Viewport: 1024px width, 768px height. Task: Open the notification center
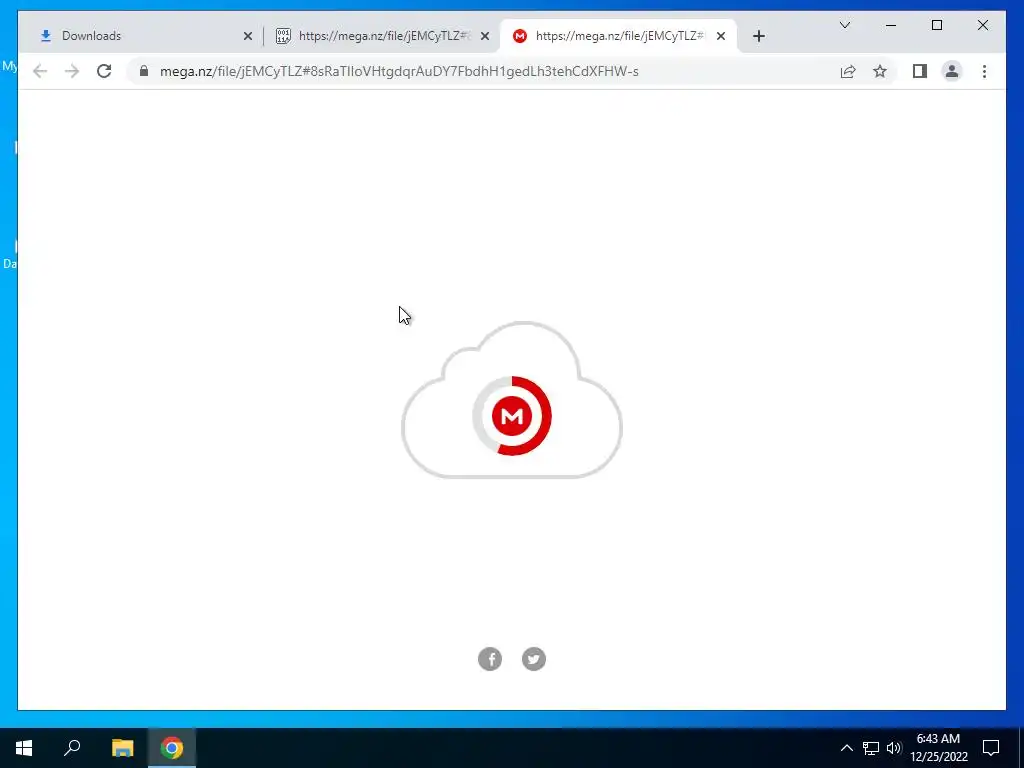(x=991, y=748)
